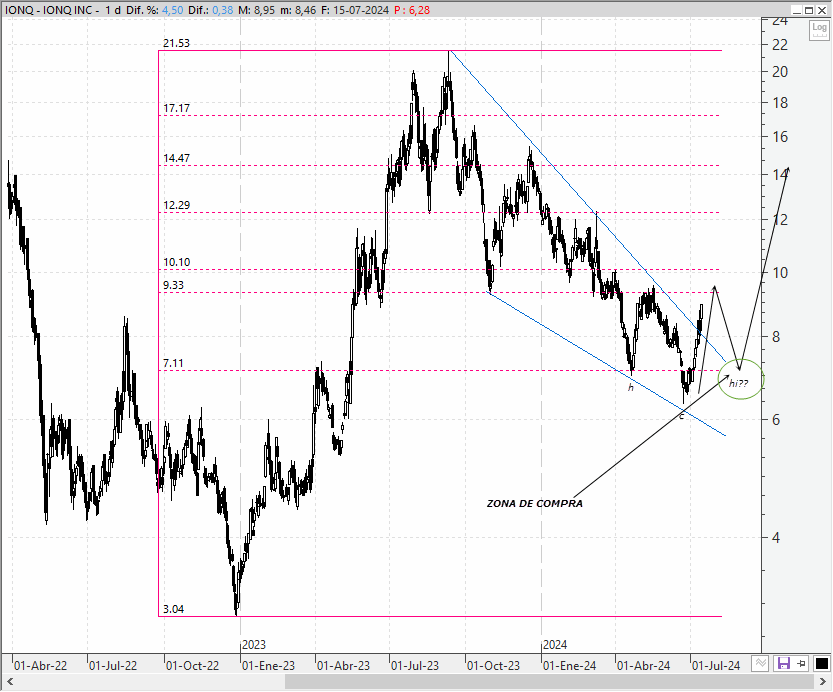Click the '01-Abr-23' date axis label
833x692 pixels.
point(343,665)
